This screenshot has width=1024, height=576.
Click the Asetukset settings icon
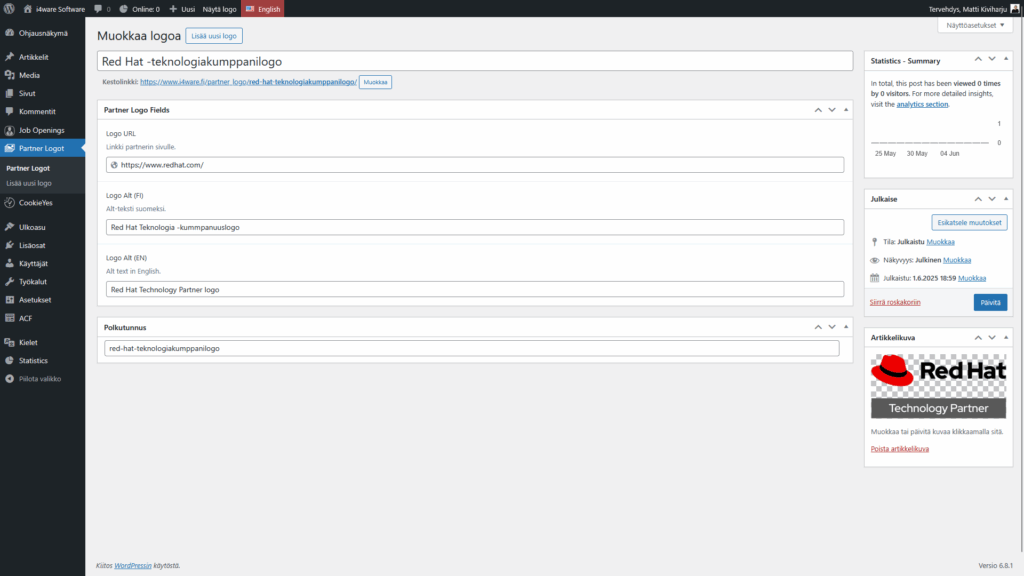point(10,300)
